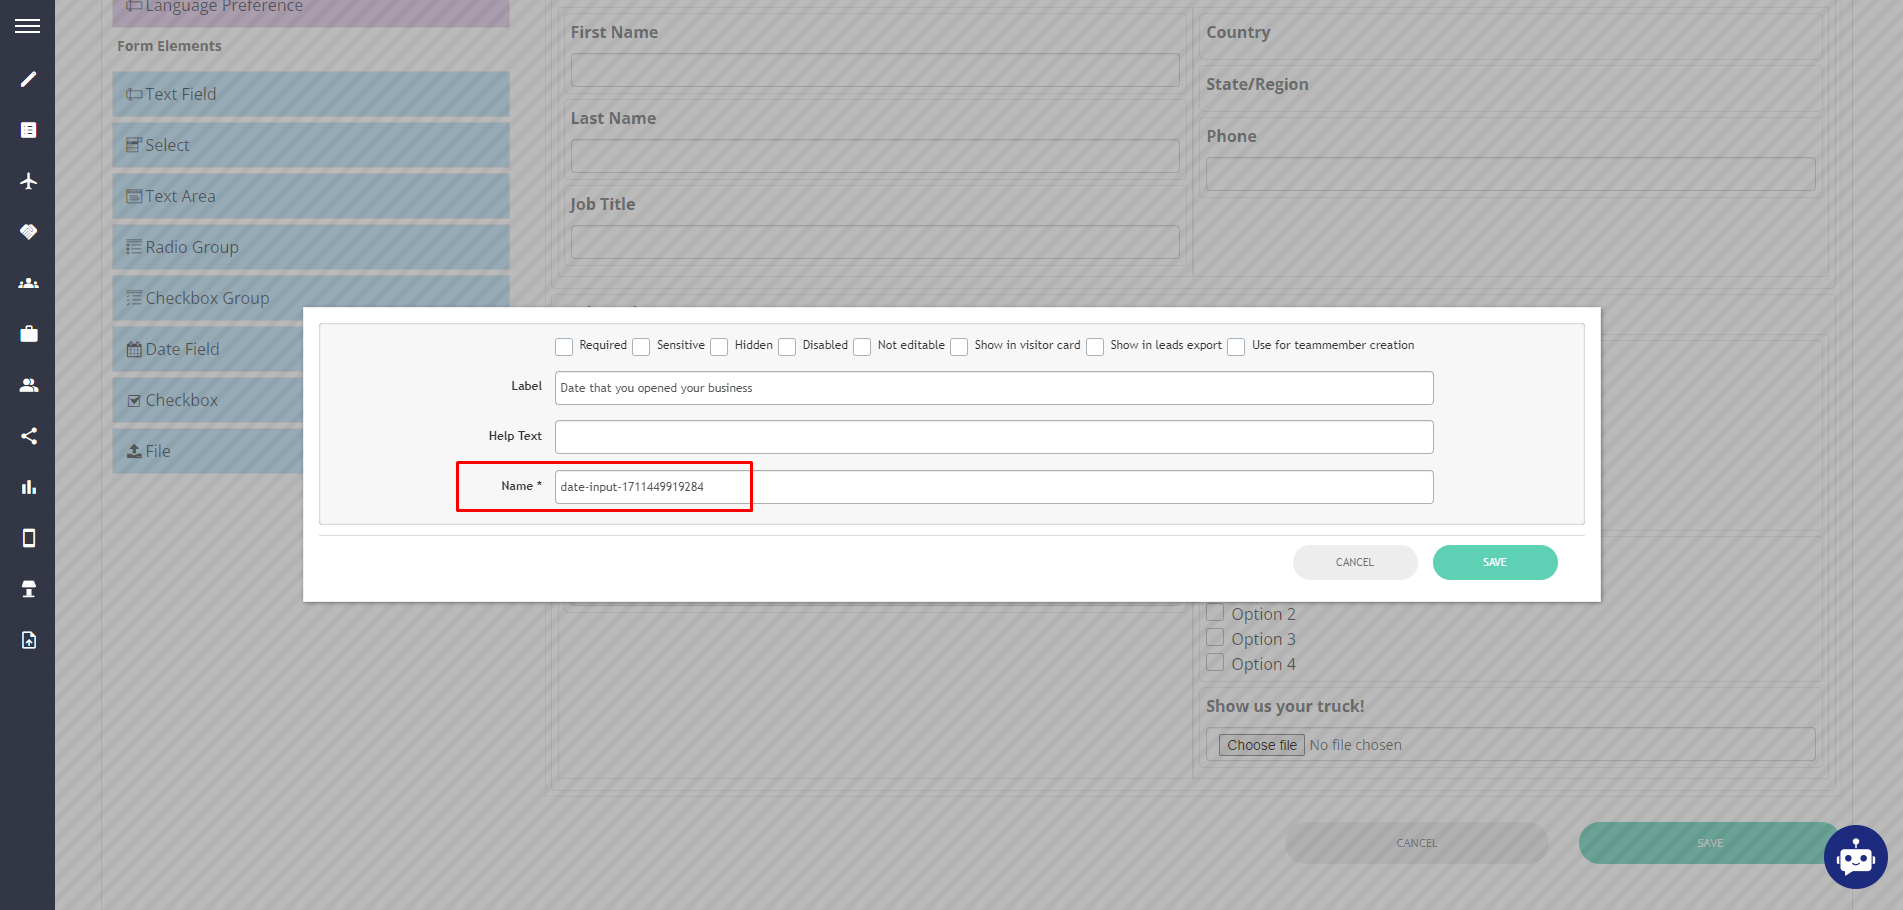Image resolution: width=1903 pixels, height=910 pixels.
Task: Click CANCEL in the field settings dialog
Action: tap(1355, 562)
